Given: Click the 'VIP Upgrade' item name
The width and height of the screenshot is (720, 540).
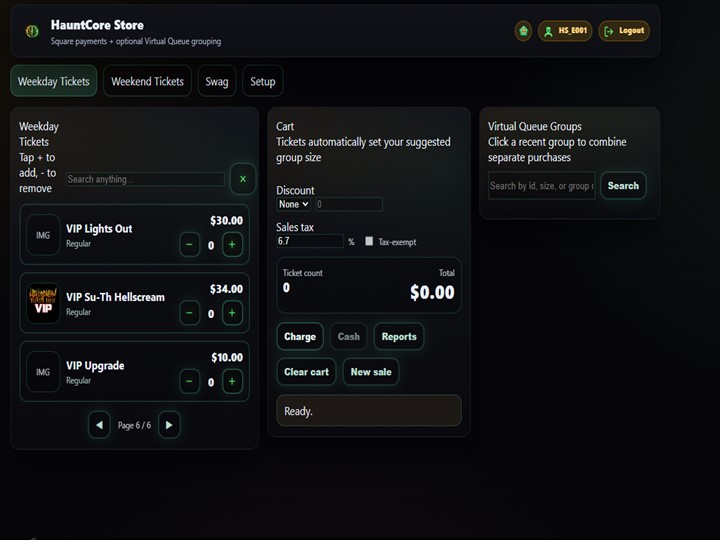Looking at the screenshot, I should [95, 366].
